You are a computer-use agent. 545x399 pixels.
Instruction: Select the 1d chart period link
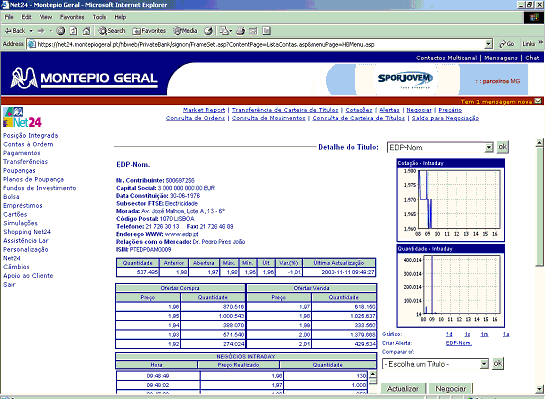click(x=449, y=334)
